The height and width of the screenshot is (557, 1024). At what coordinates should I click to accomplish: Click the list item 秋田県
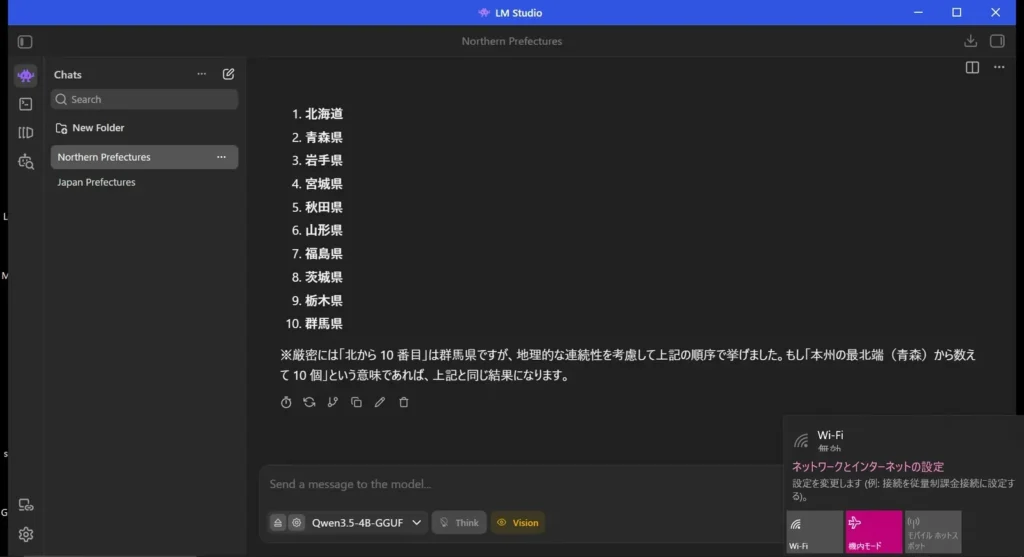[324, 208]
